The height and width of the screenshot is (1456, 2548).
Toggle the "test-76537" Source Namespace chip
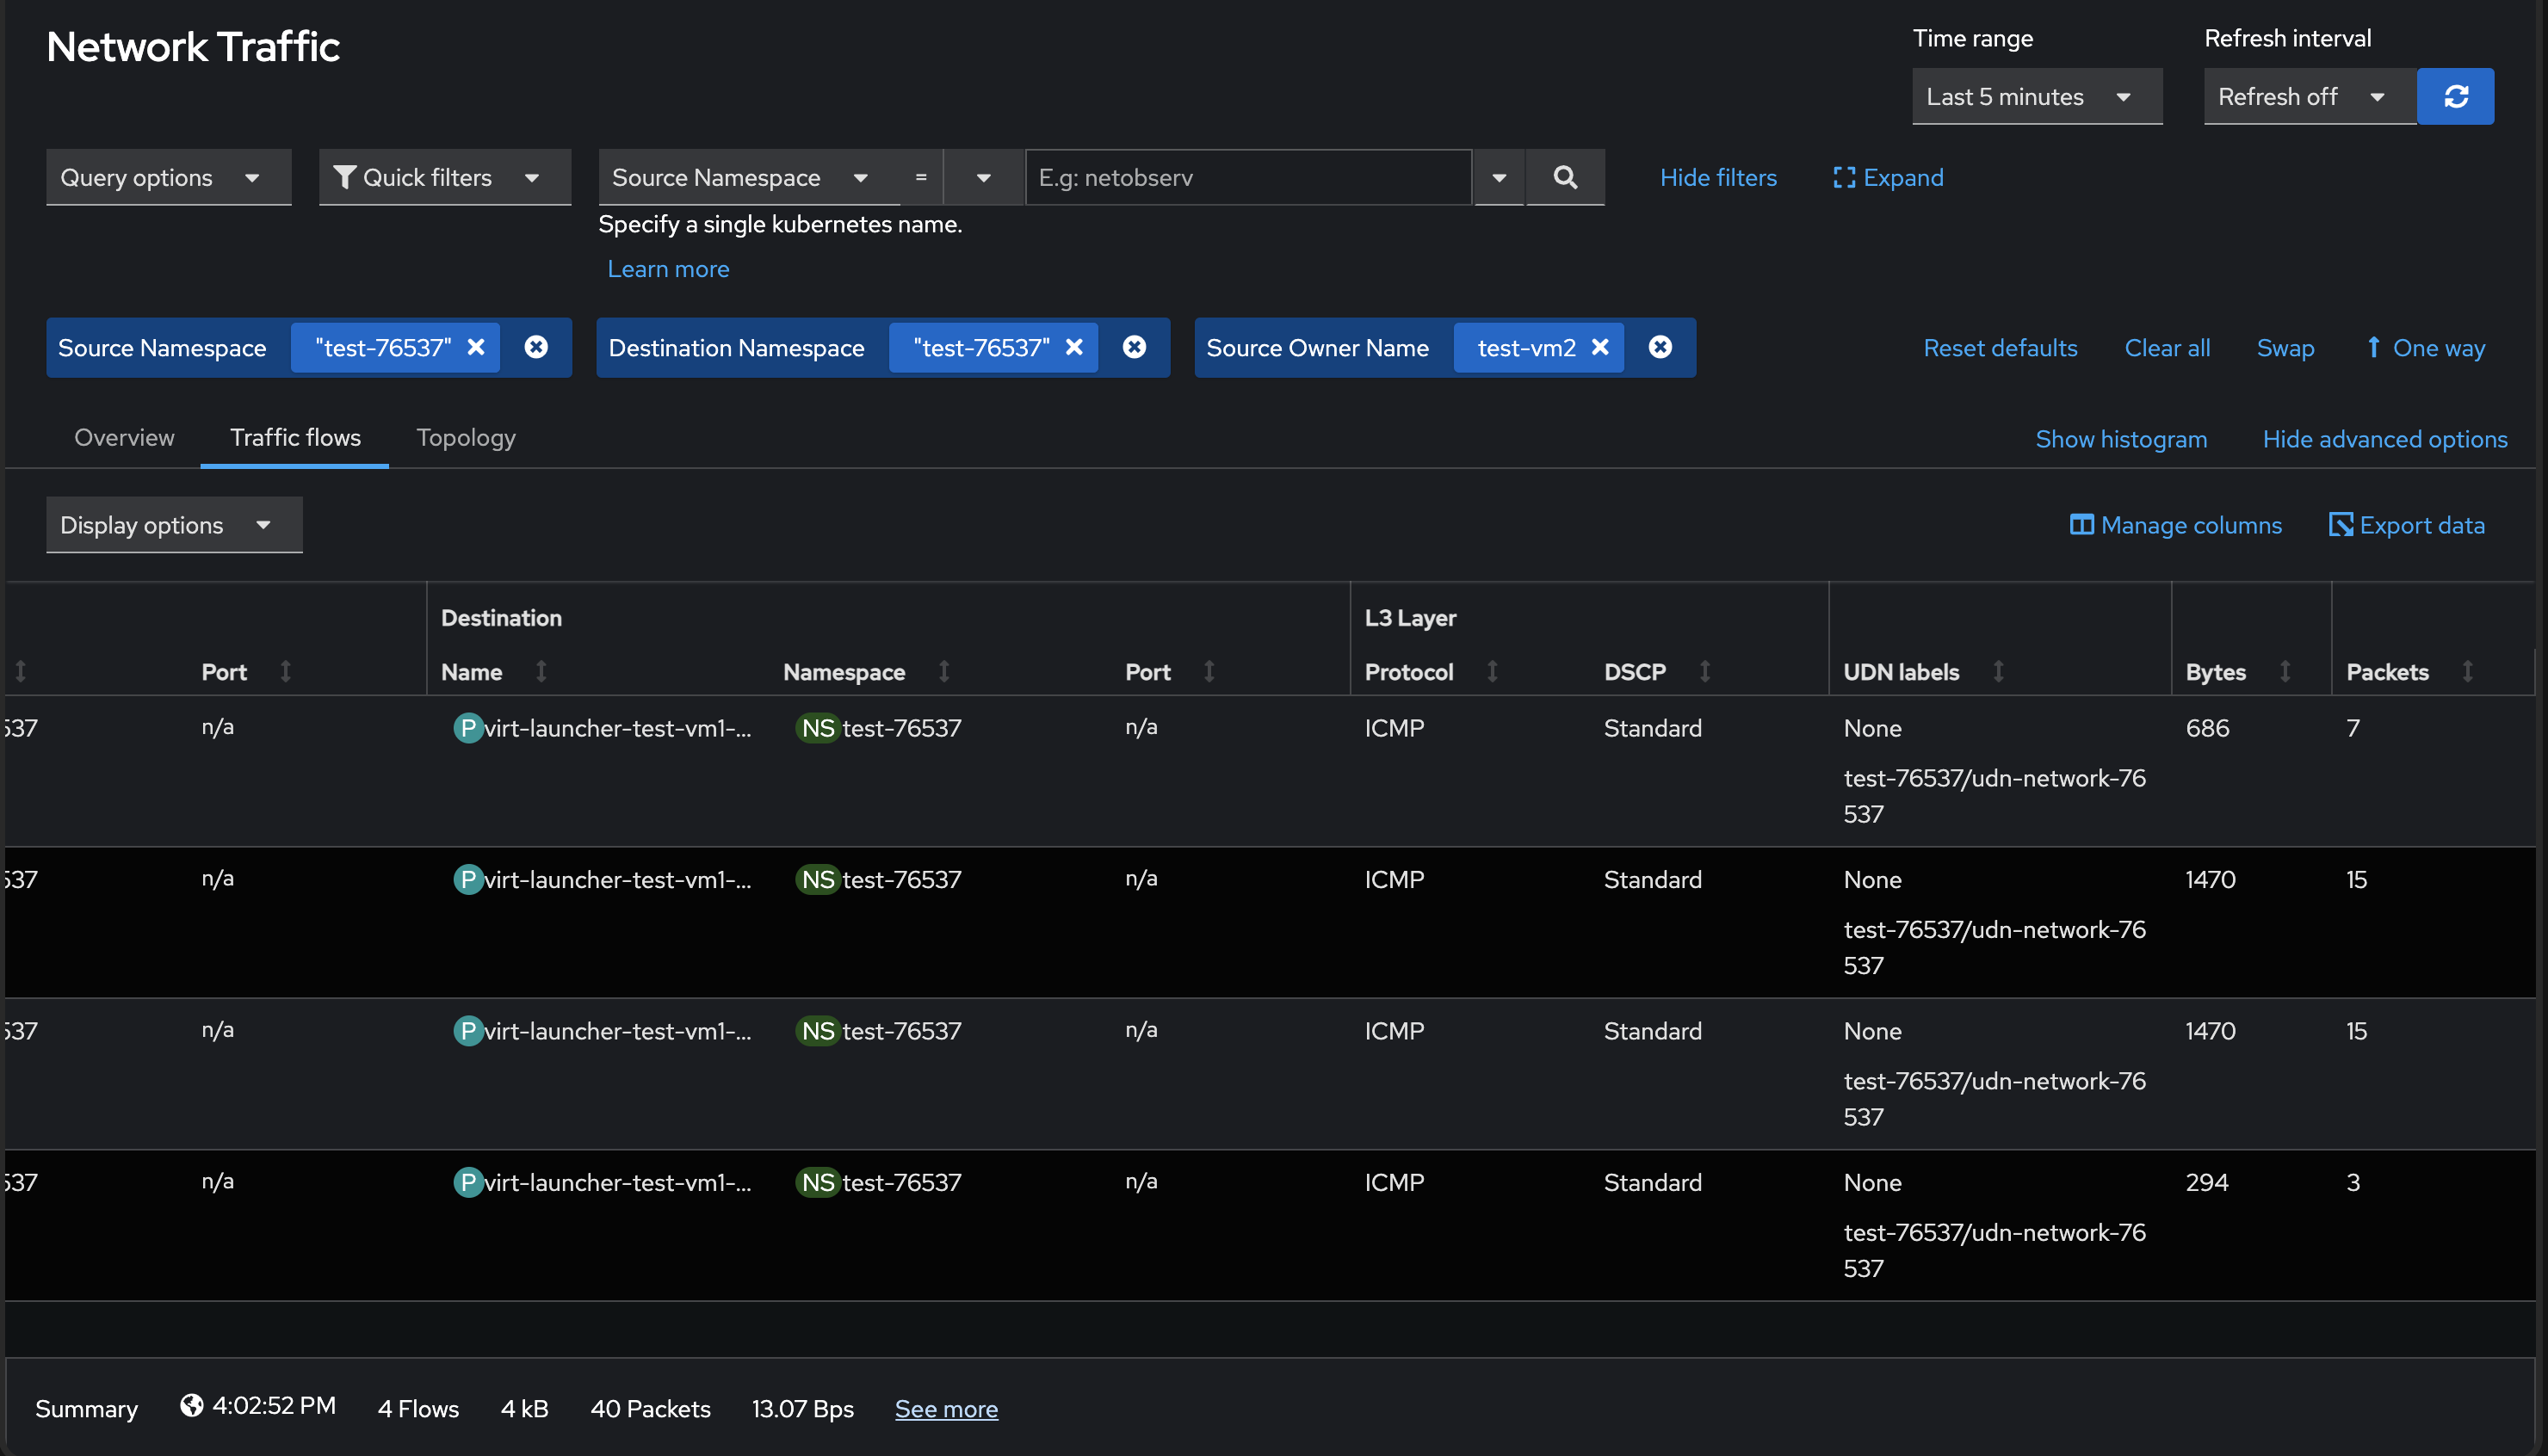(x=383, y=347)
